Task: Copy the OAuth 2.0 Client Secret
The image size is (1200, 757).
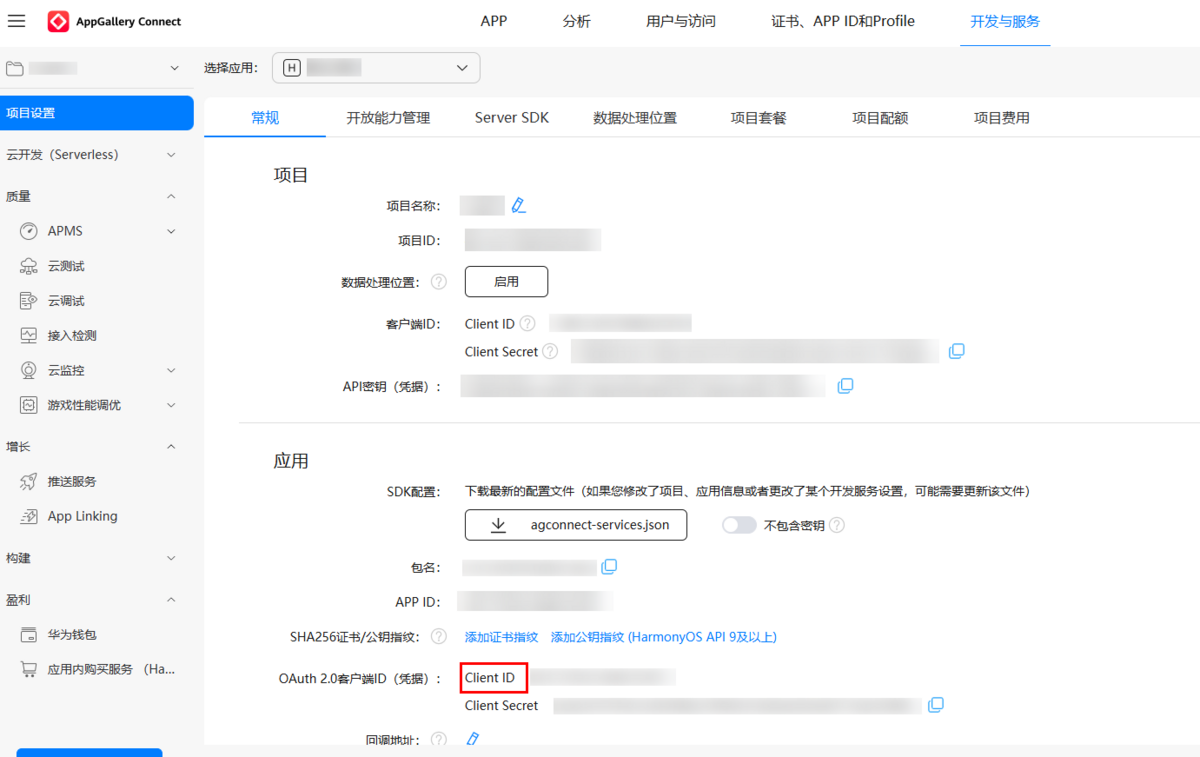Action: tap(935, 705)
